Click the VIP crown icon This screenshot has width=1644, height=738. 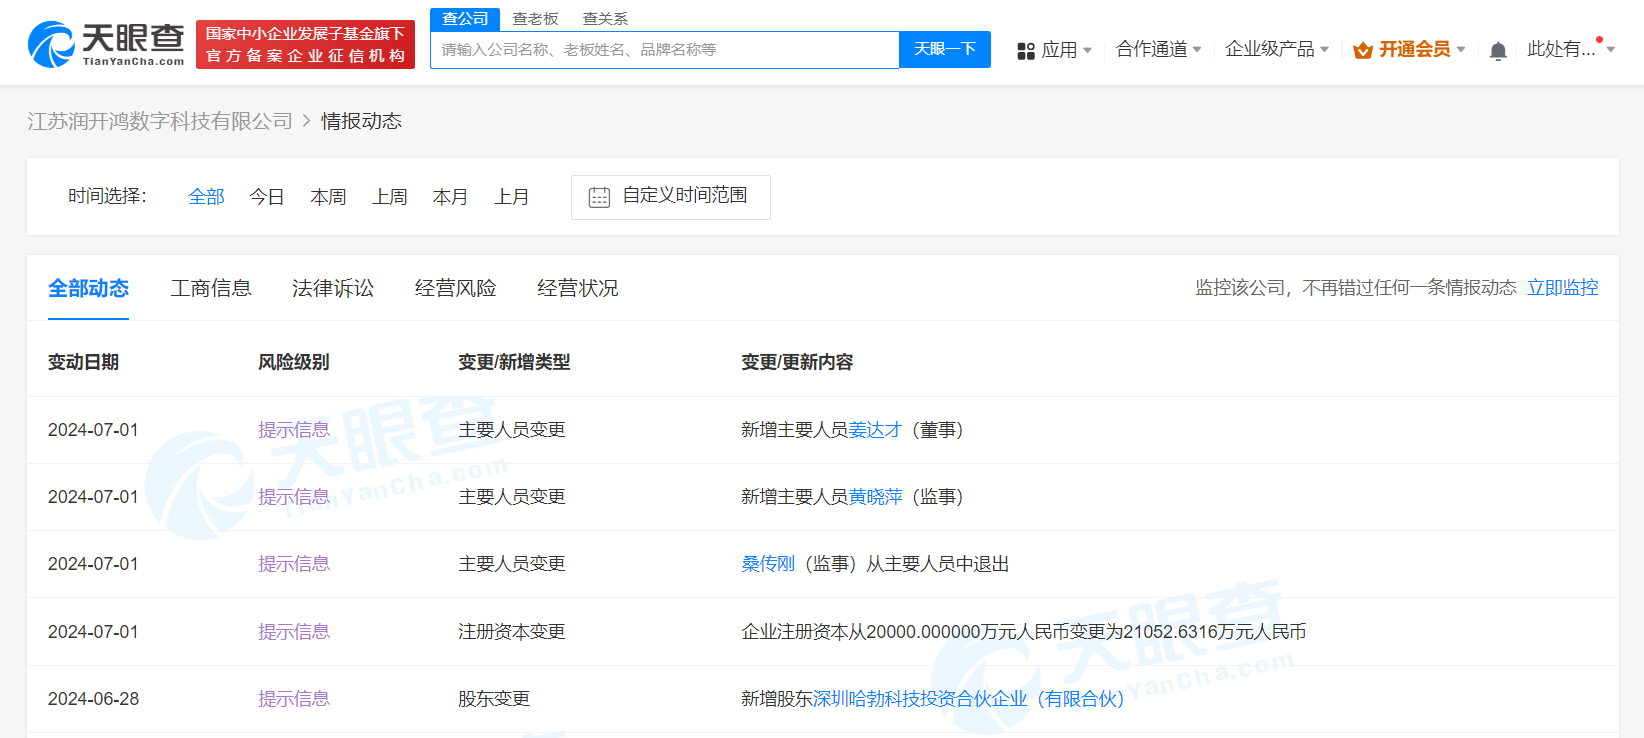(1362, 50)
